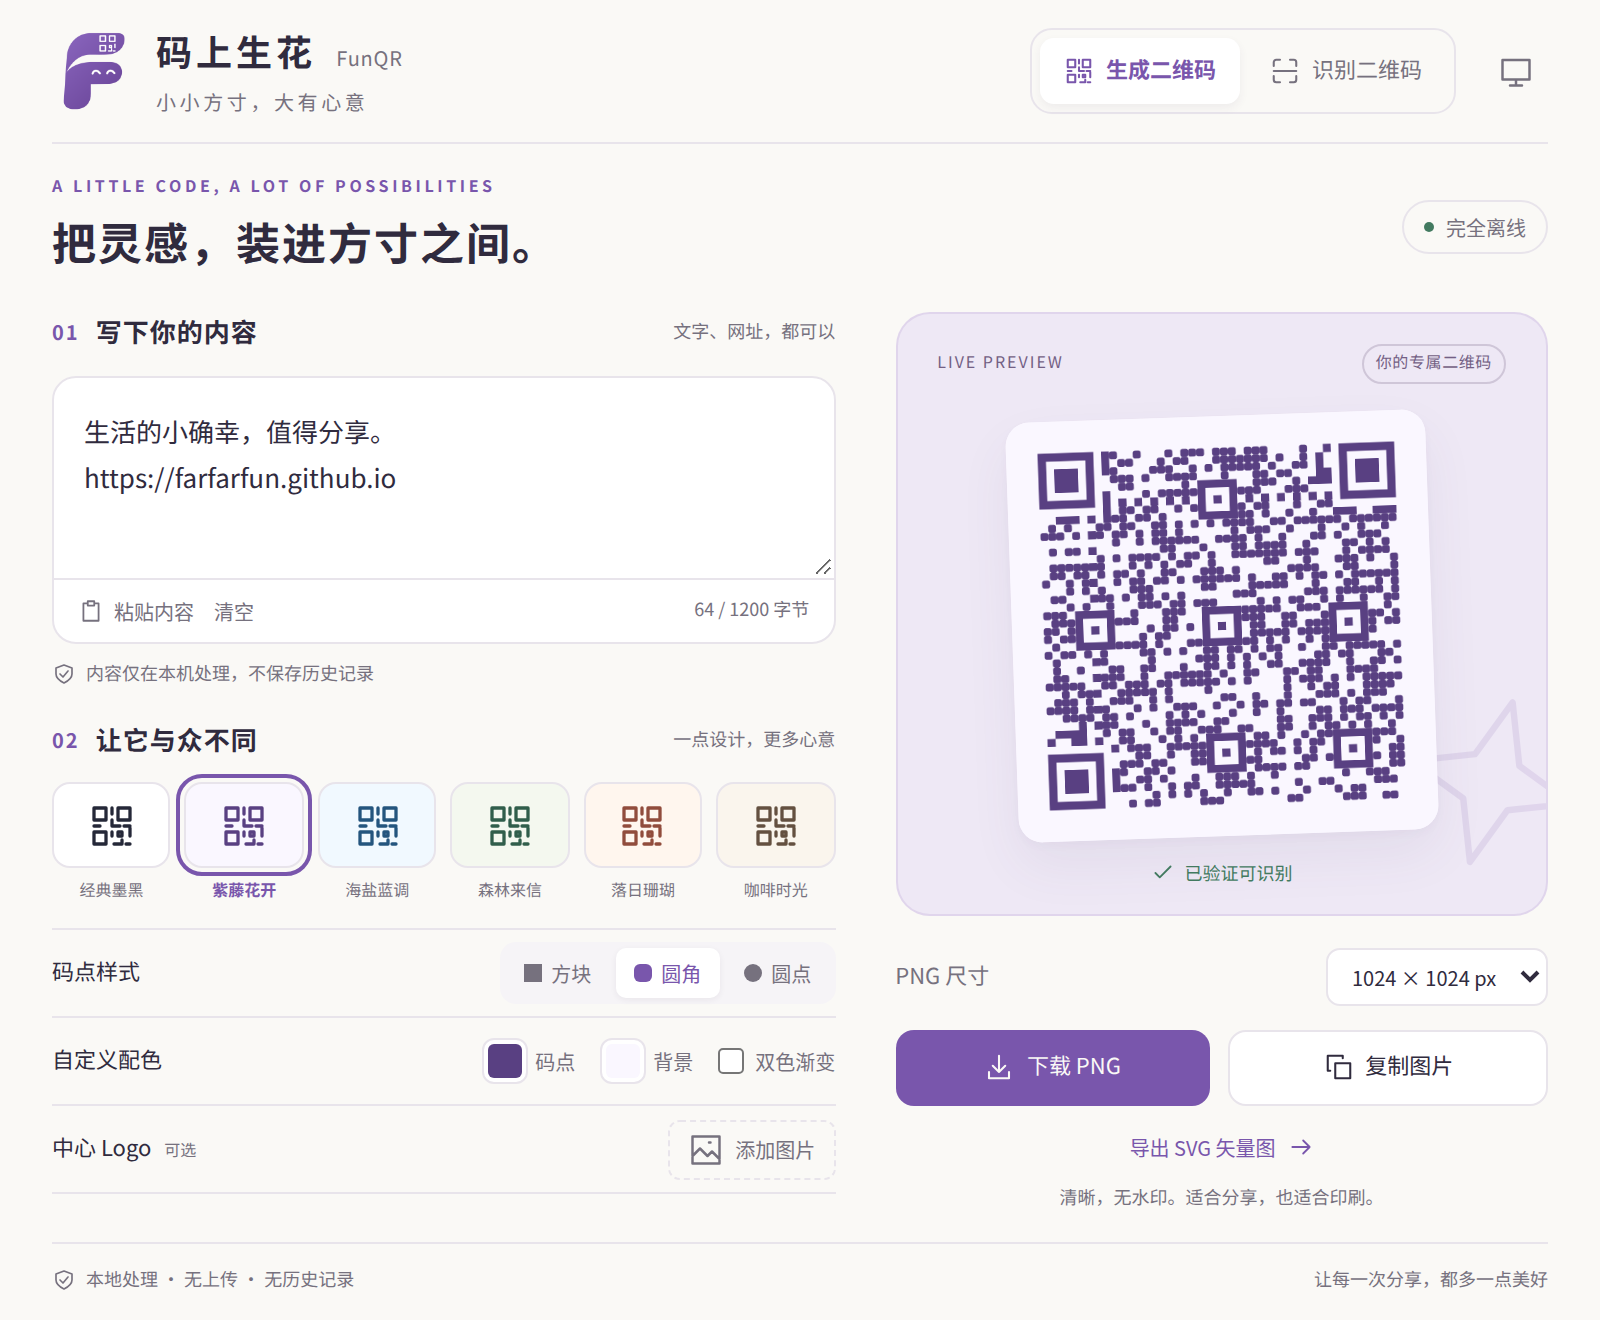Select the 紫藤花开 purple theme

(244, 825)
